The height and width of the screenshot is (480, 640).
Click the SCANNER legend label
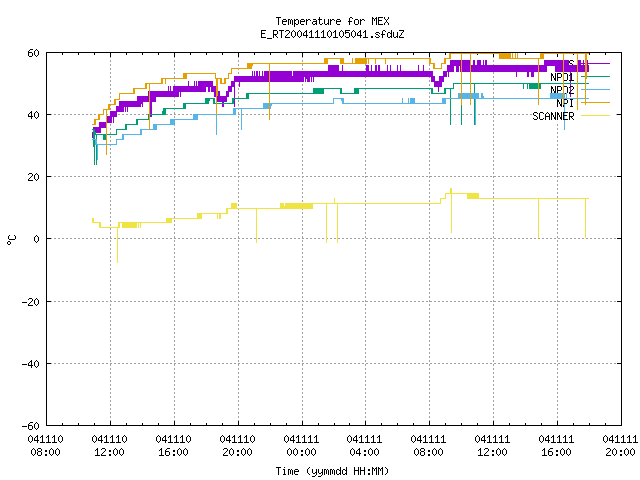point(553,116)
